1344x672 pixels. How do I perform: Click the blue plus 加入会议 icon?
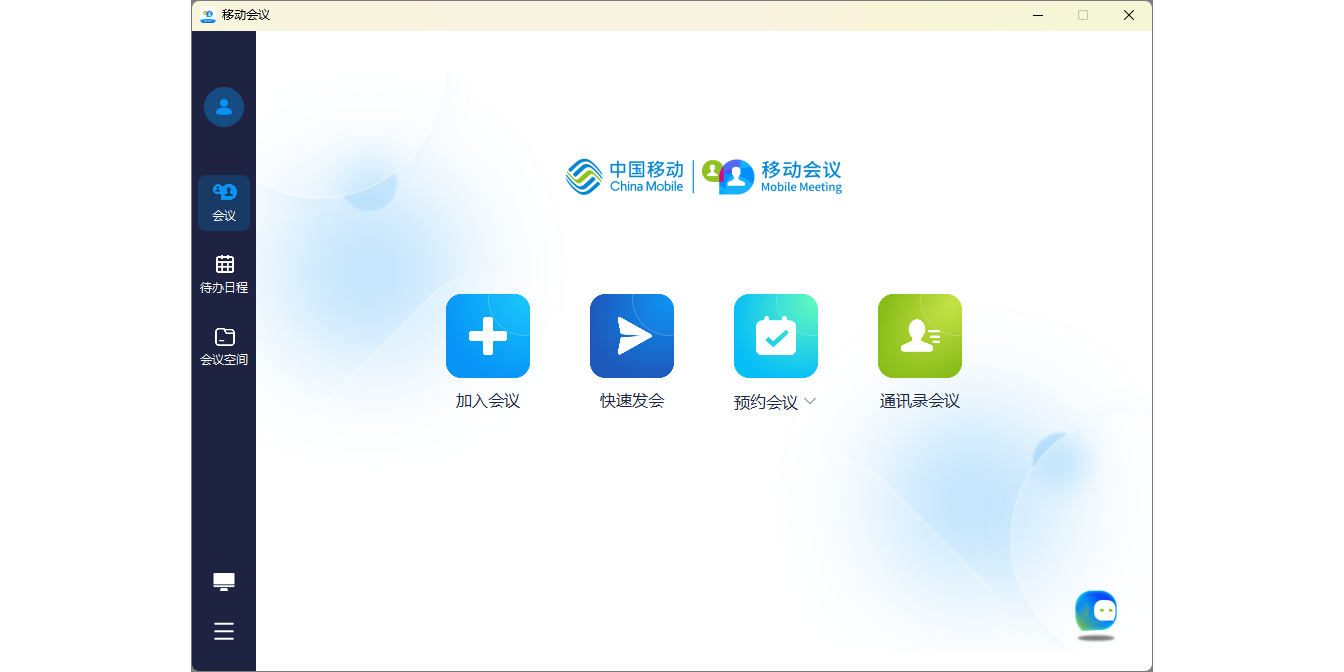[488, 336]
